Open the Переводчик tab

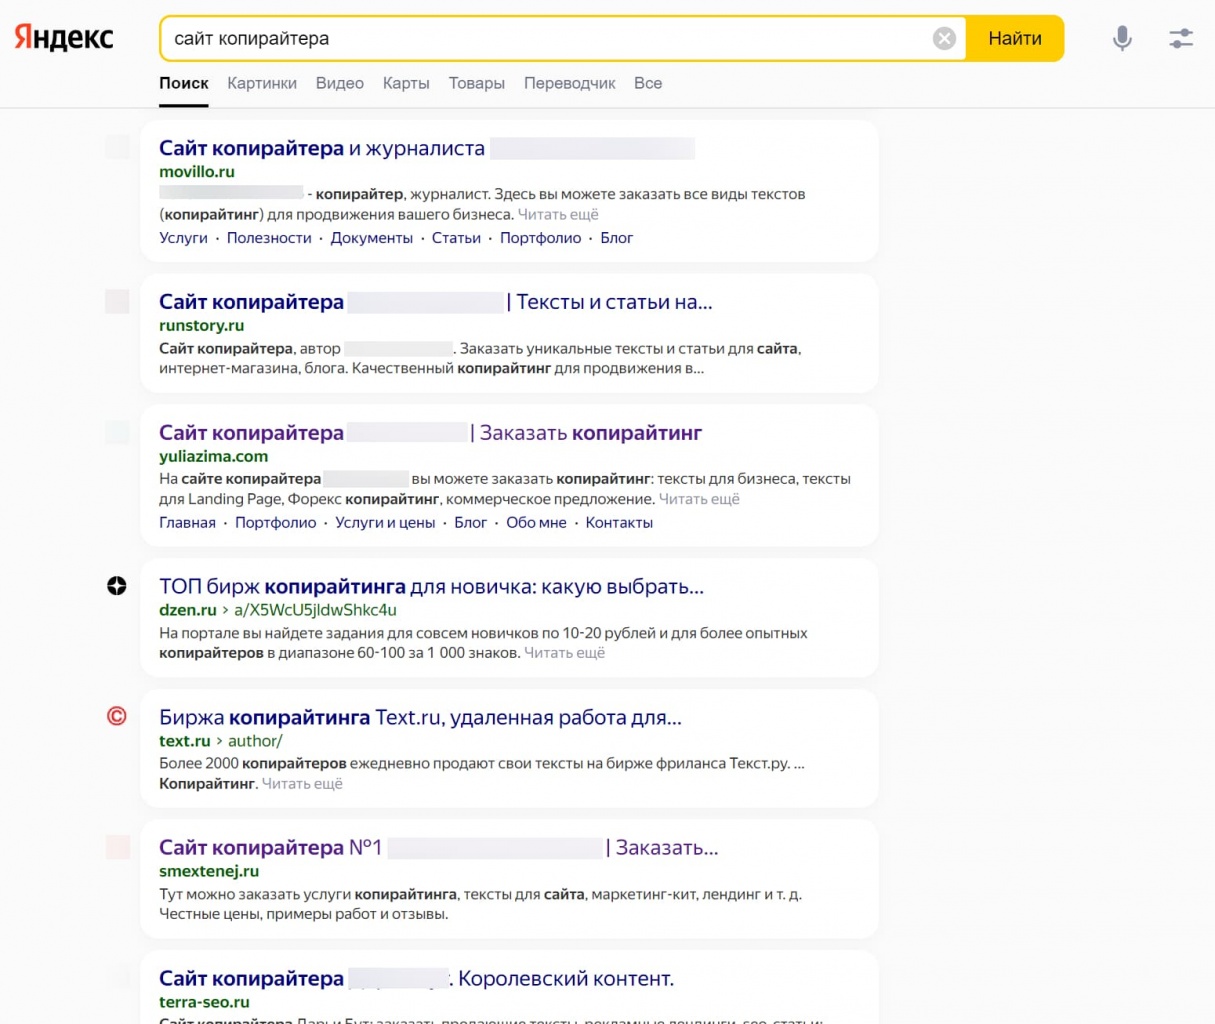570,83
